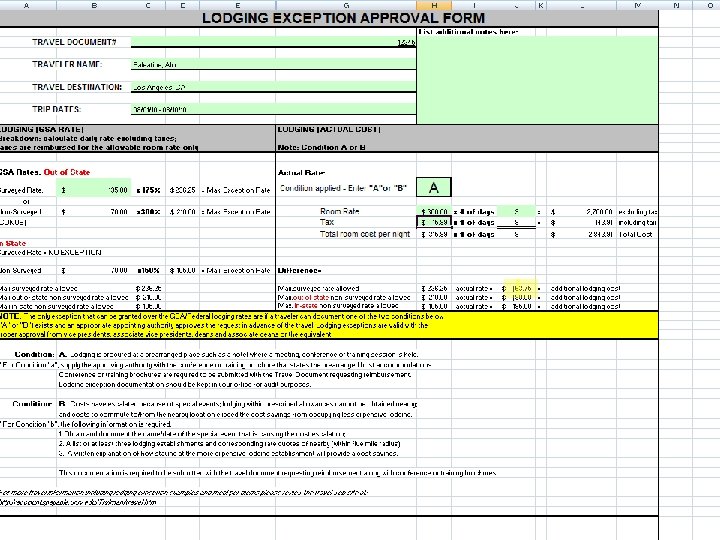Click the red 'In State' heading
This screenshot has height=540, width=720.
click(x=13, y=243)
